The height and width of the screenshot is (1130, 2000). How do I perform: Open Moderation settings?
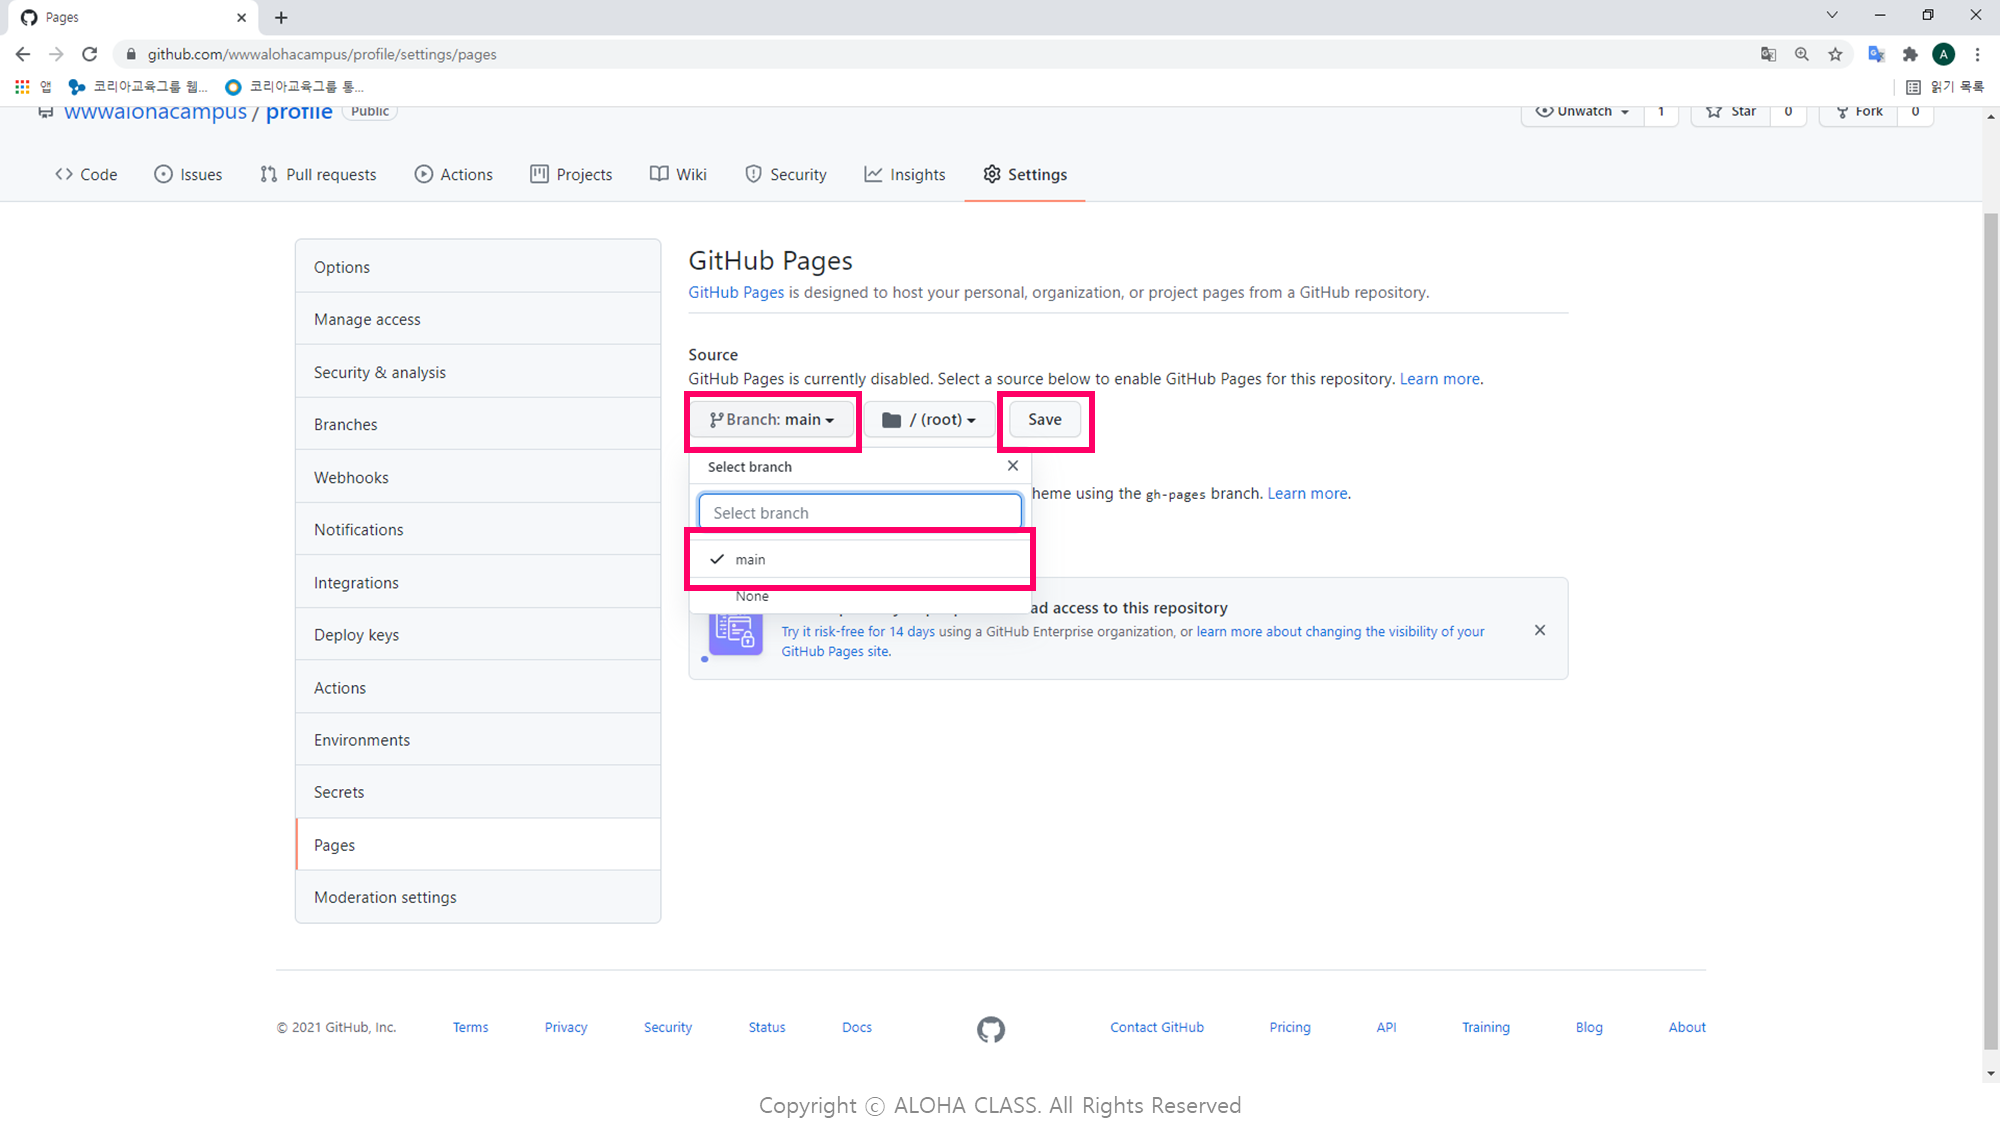(x=478, y=897)
